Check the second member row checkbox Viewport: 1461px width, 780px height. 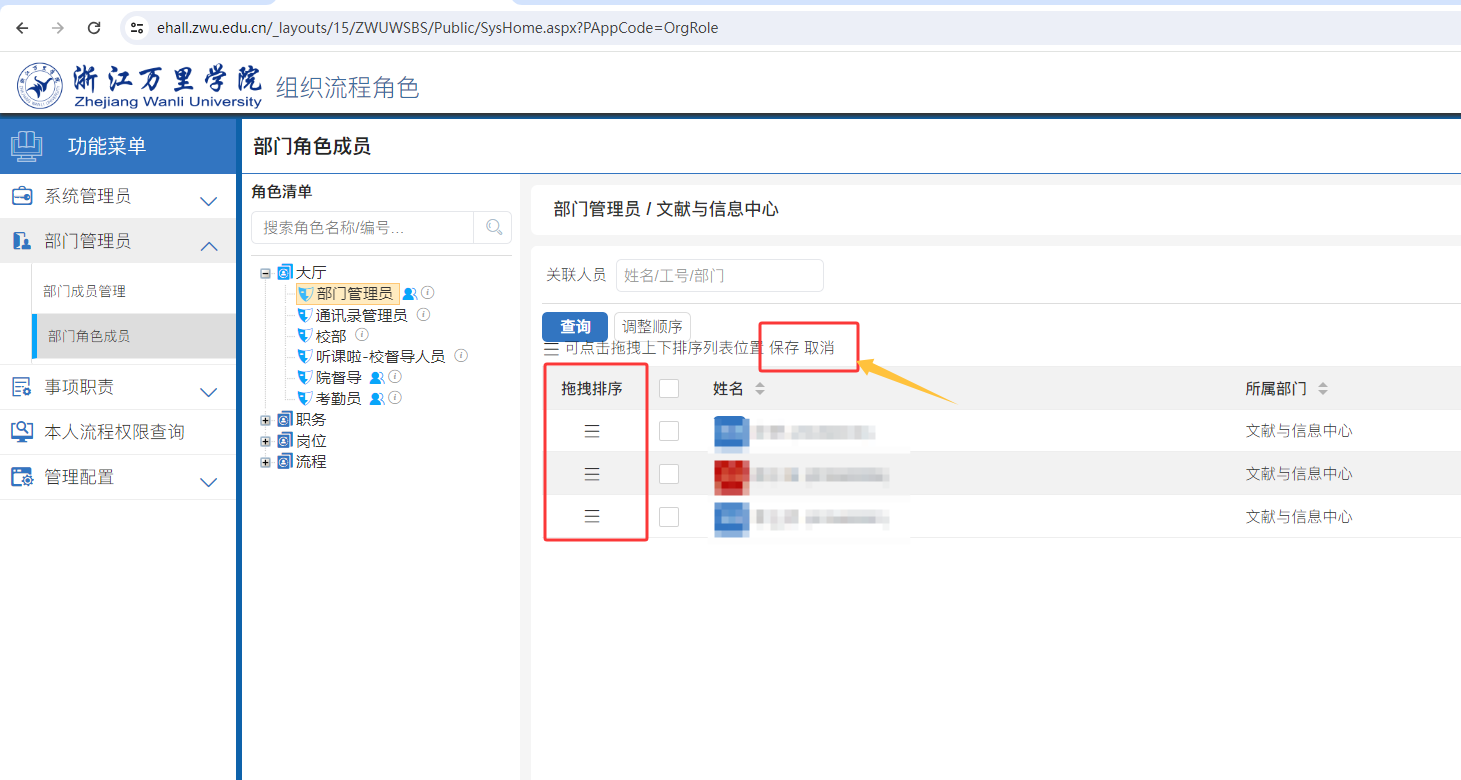tap(669, 474)
